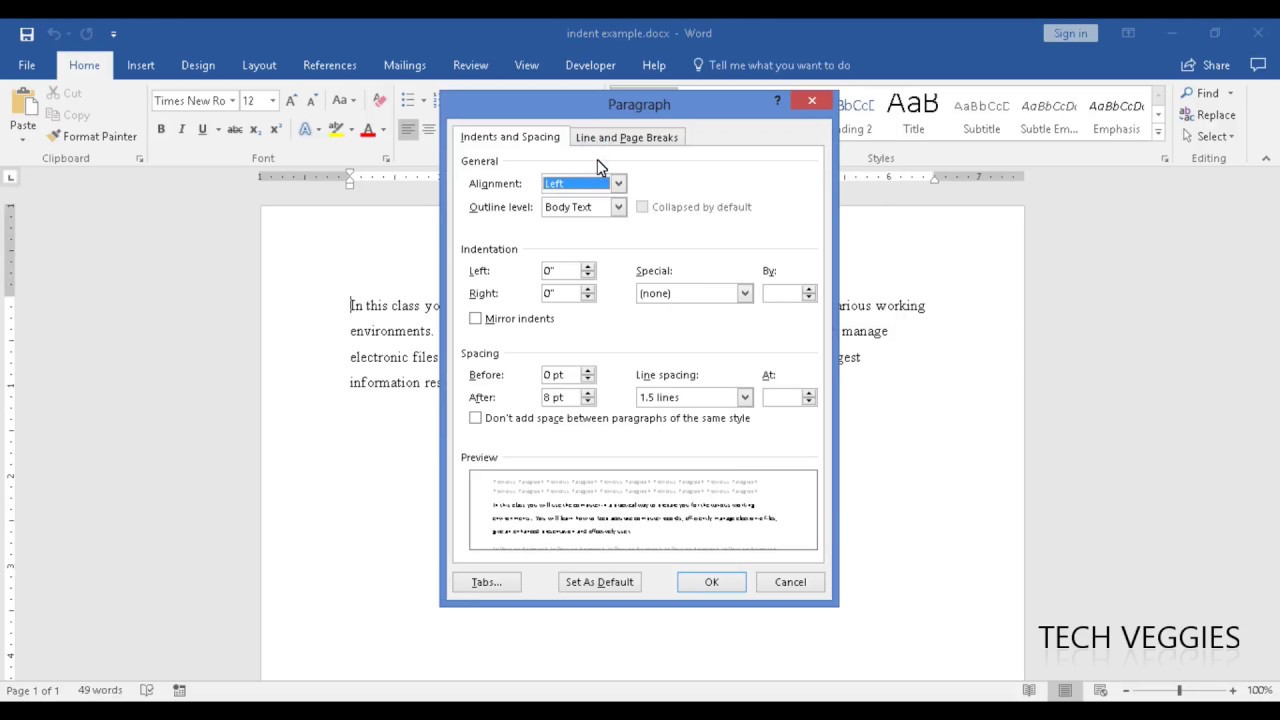Click the Sign in button
Image resolution: width=1280 pixels, height=720 pixels.
tap(1070, 33)
